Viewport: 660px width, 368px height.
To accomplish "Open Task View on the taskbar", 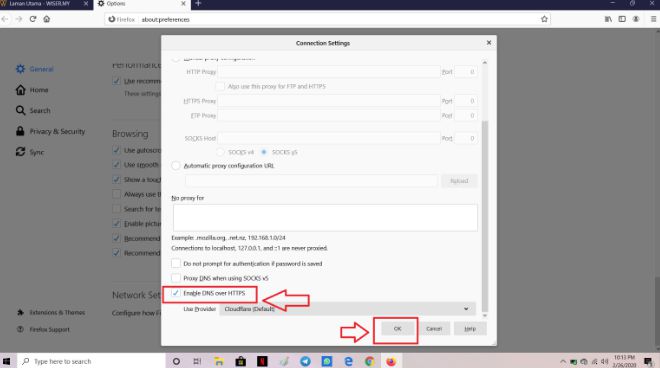I will tap(197, 361).
